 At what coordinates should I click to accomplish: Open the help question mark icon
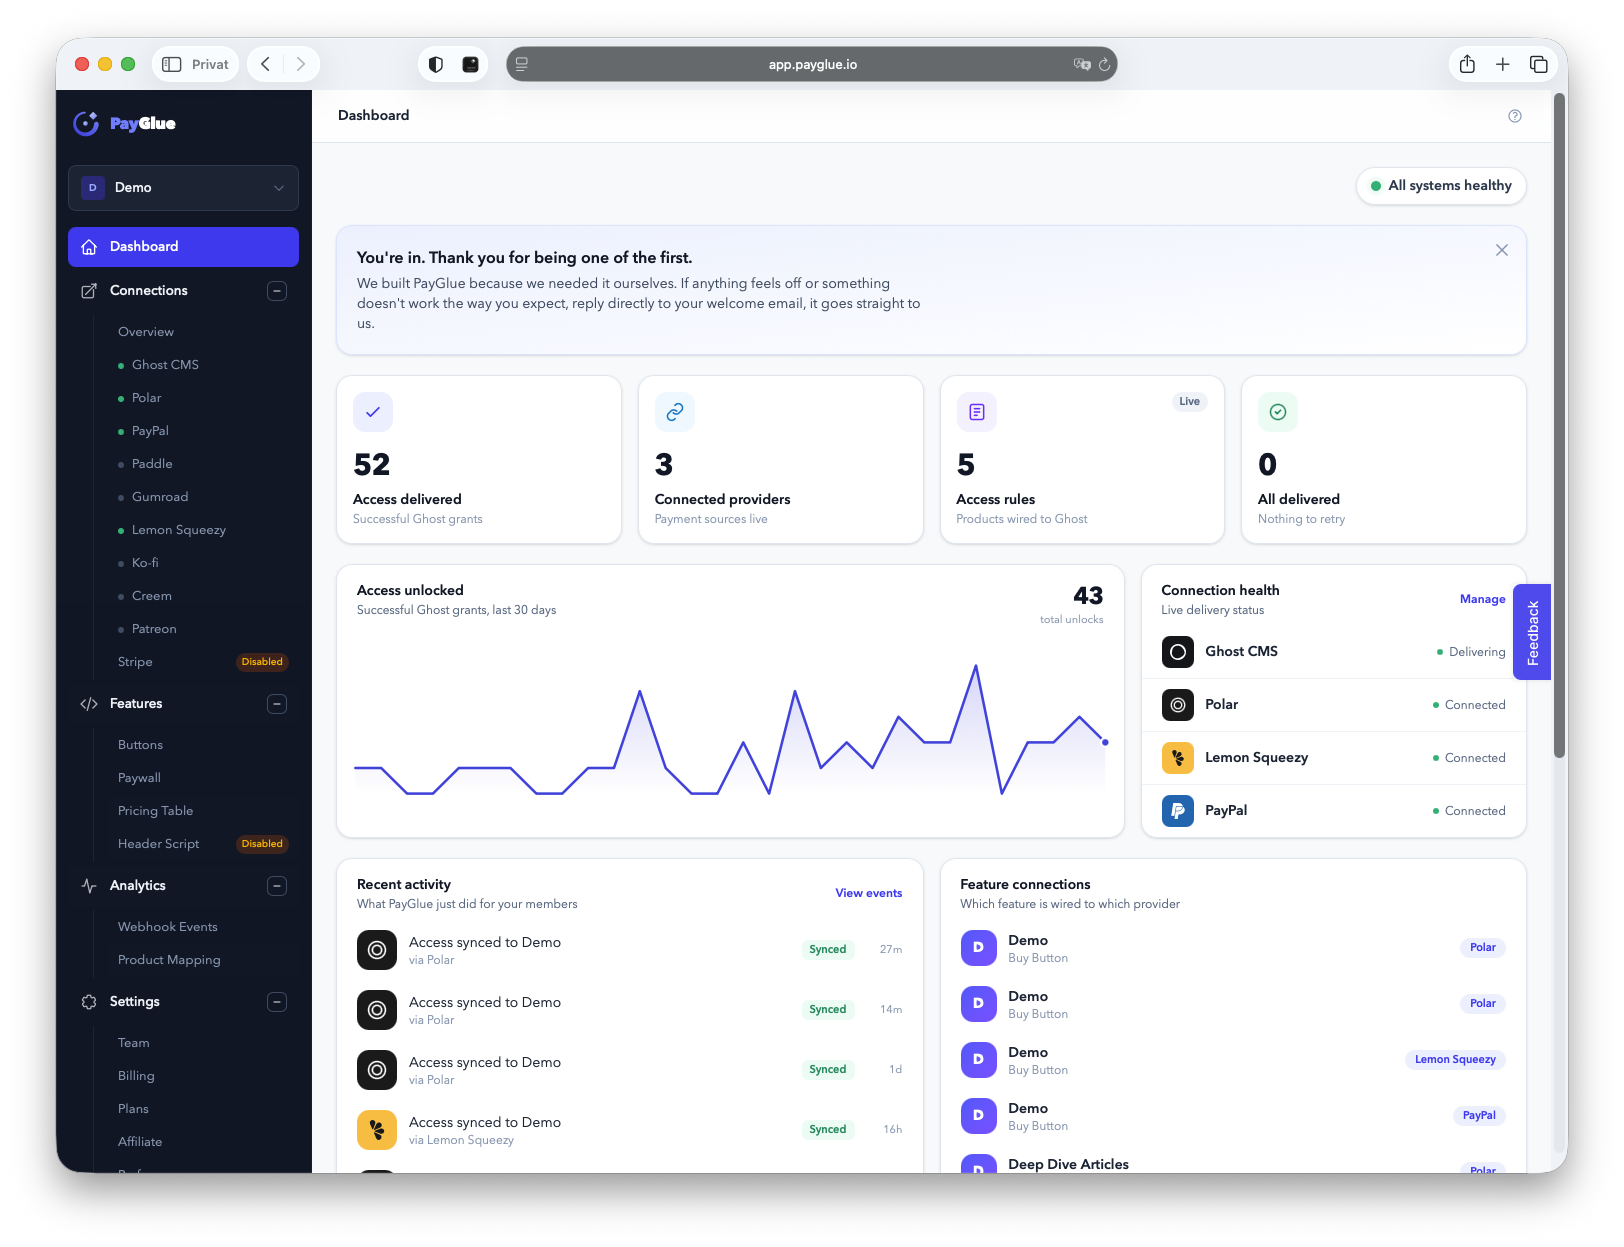(x=1515, y=116)
